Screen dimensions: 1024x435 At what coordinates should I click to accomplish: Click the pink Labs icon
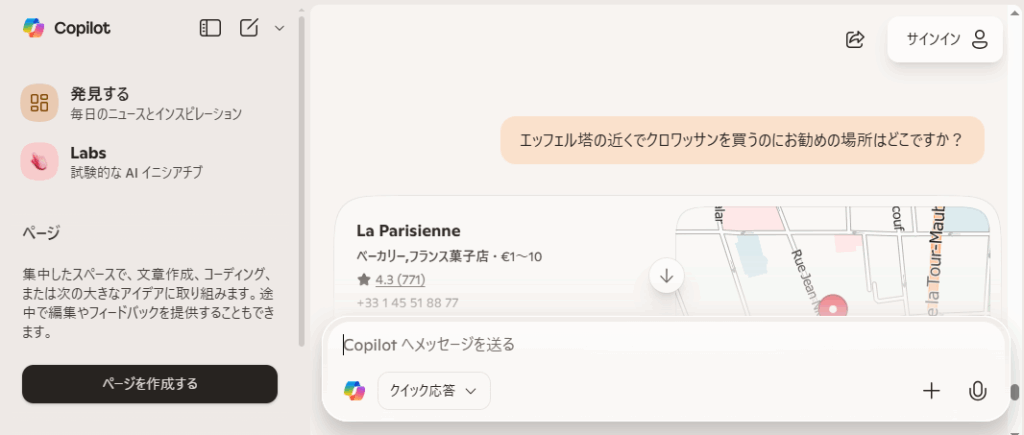coord(40,161)
